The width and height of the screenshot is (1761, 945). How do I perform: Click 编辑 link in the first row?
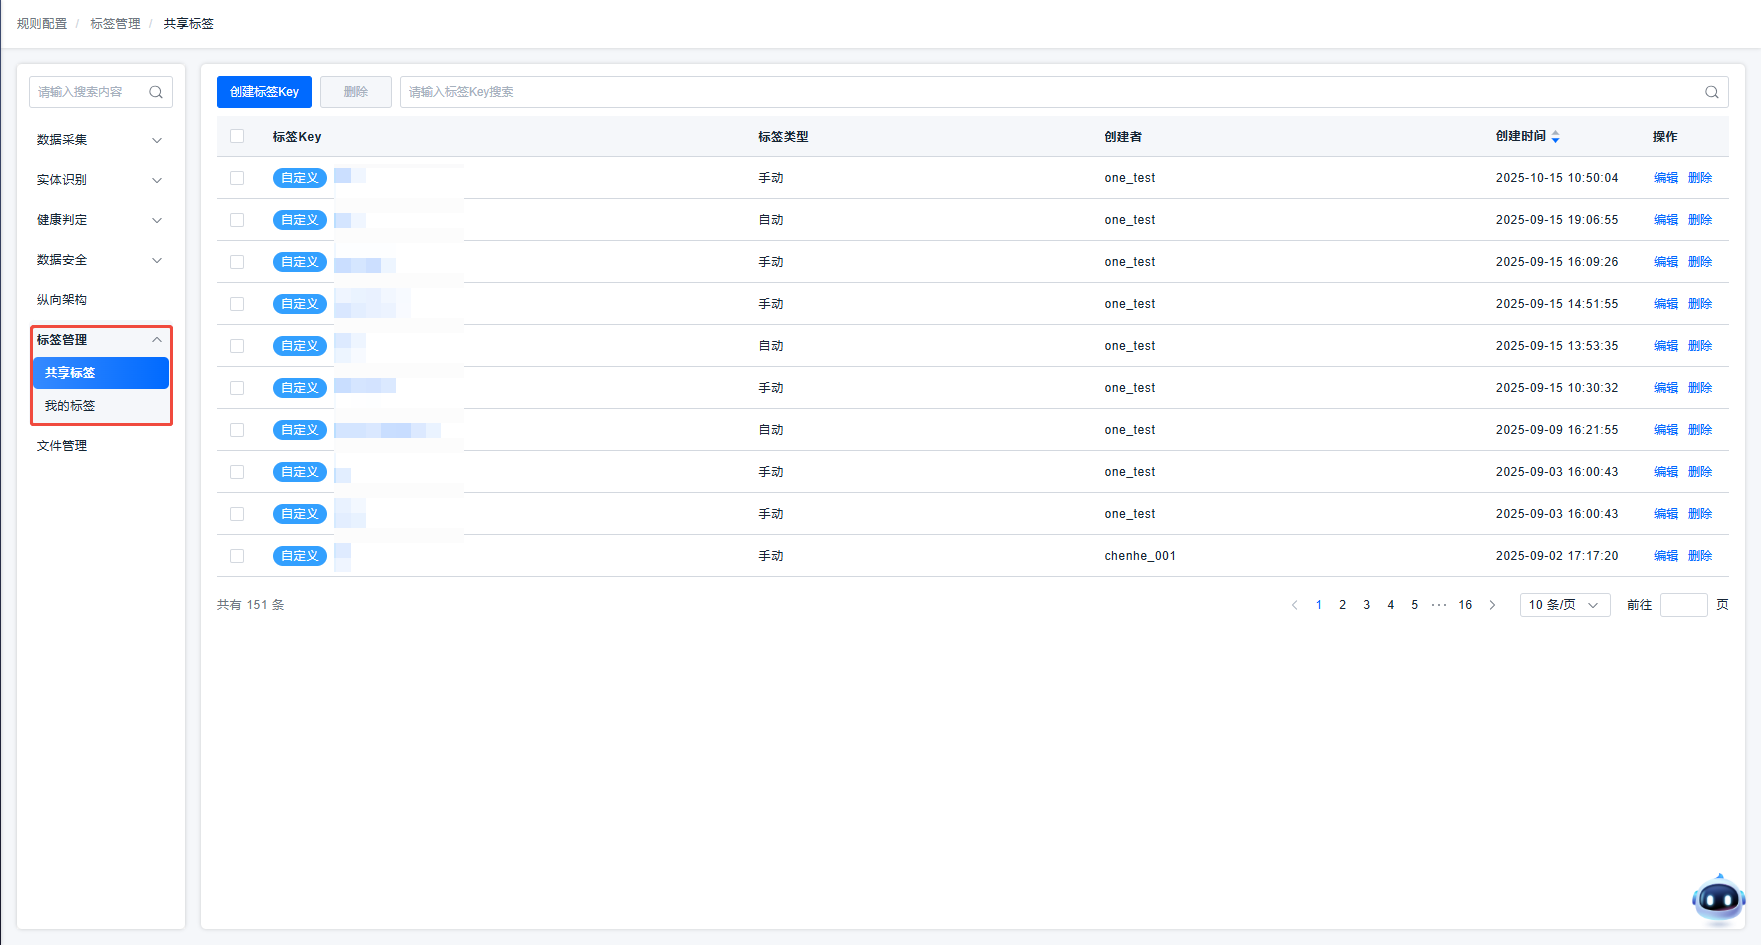(1665, 178)
